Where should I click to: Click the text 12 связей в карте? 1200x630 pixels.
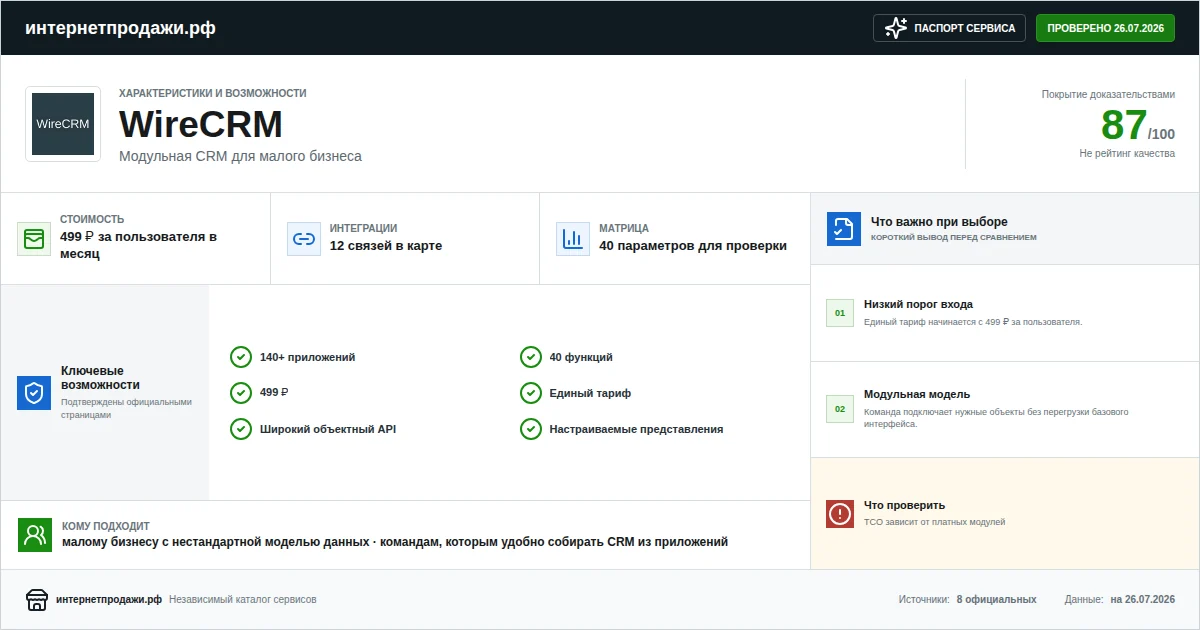click(x=386, y=246)
